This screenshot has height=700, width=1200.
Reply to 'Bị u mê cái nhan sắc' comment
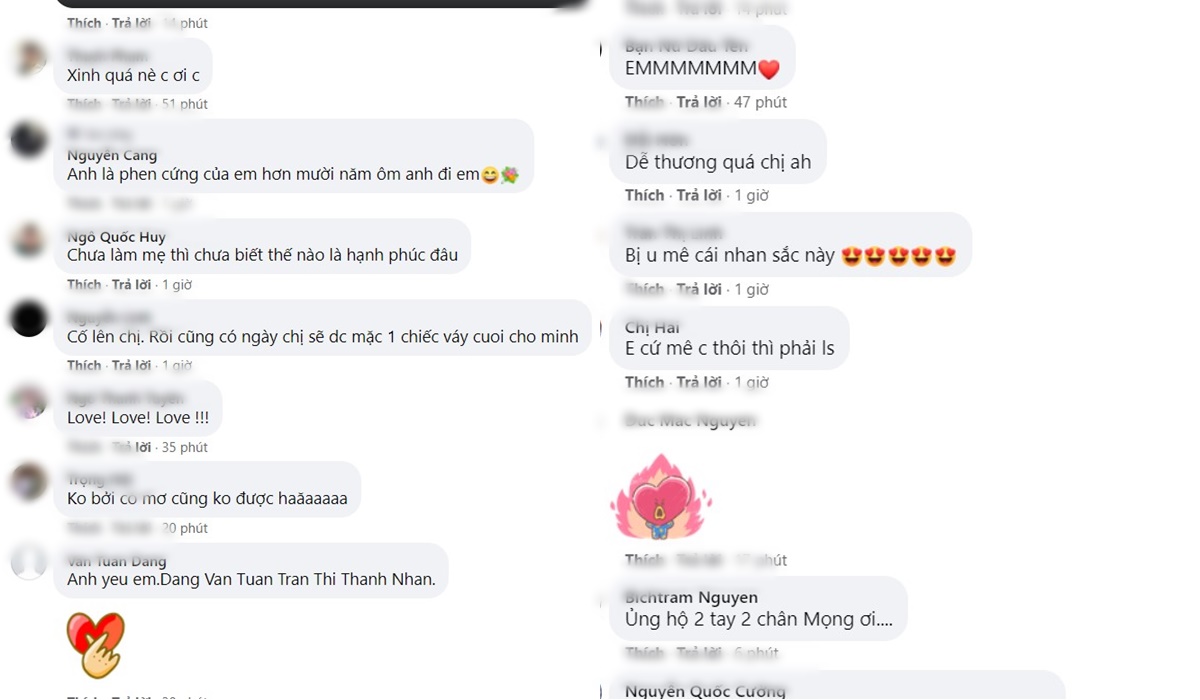(x=698, y=289)
